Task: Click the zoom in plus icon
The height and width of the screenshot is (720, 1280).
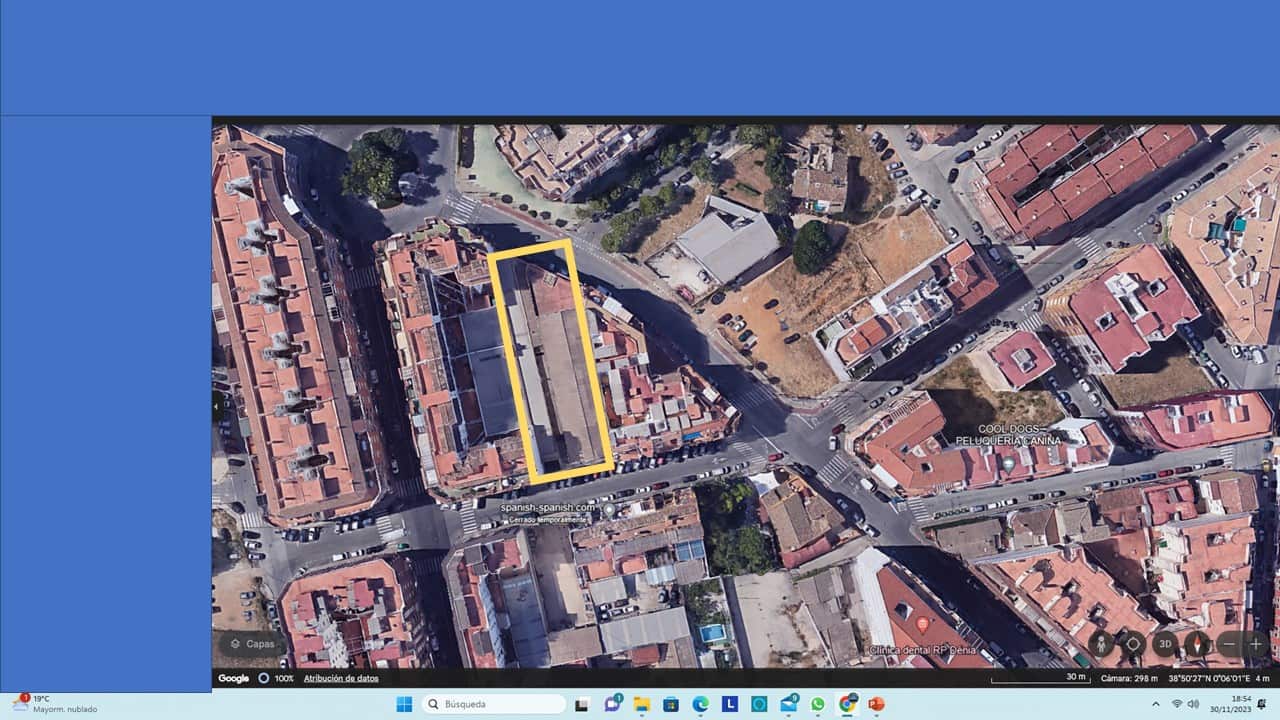Action: [1255, 644]
